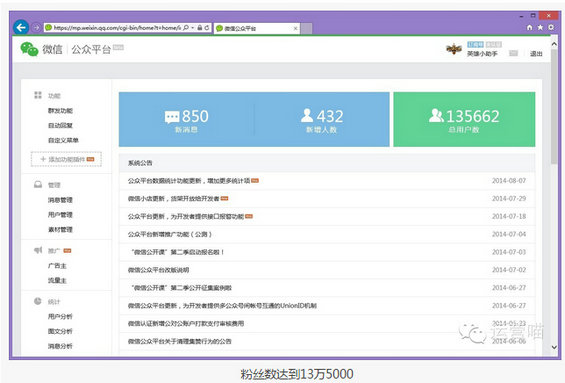
Task: Click the 135662 总用户数 count
Action: pyautogui.click(x=473, y=116)
